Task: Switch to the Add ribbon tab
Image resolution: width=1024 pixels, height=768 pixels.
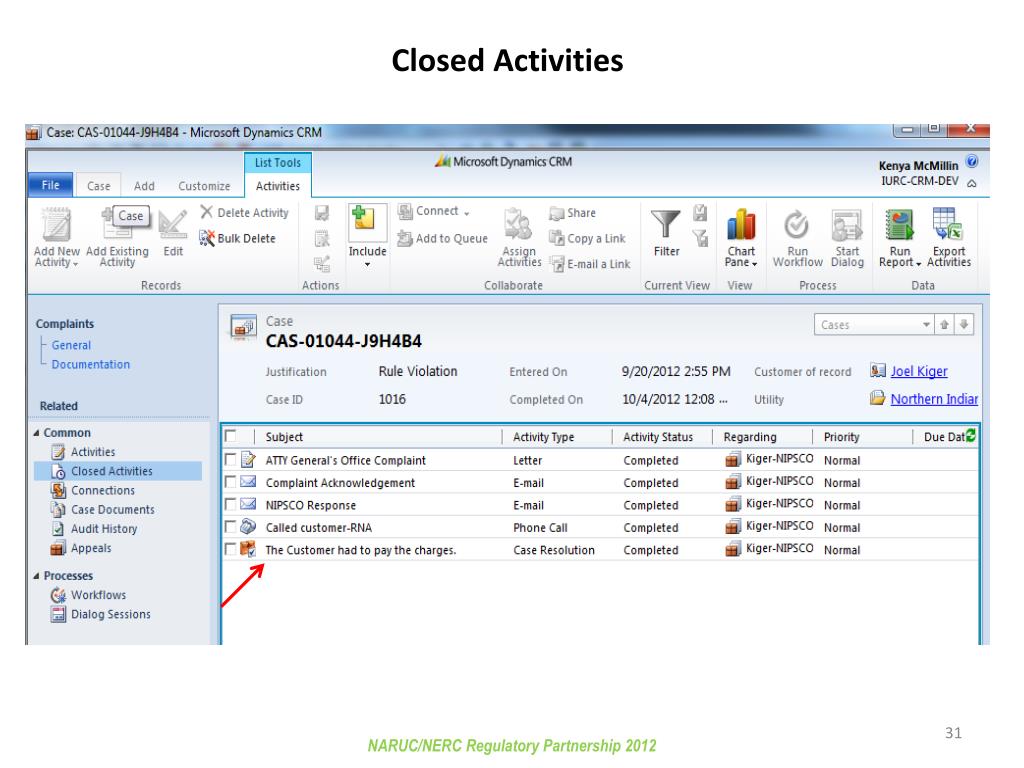Action: coord(144,186)
